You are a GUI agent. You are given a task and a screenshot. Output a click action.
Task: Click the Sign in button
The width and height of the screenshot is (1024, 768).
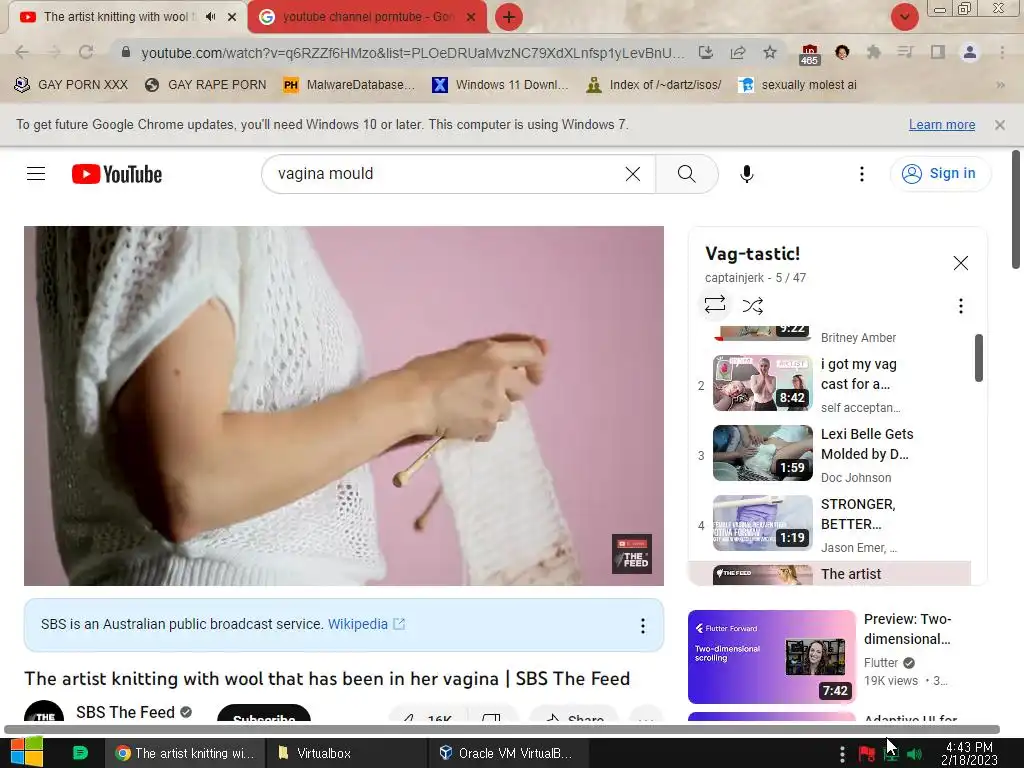pyautogui.click(x=940, y=174)
